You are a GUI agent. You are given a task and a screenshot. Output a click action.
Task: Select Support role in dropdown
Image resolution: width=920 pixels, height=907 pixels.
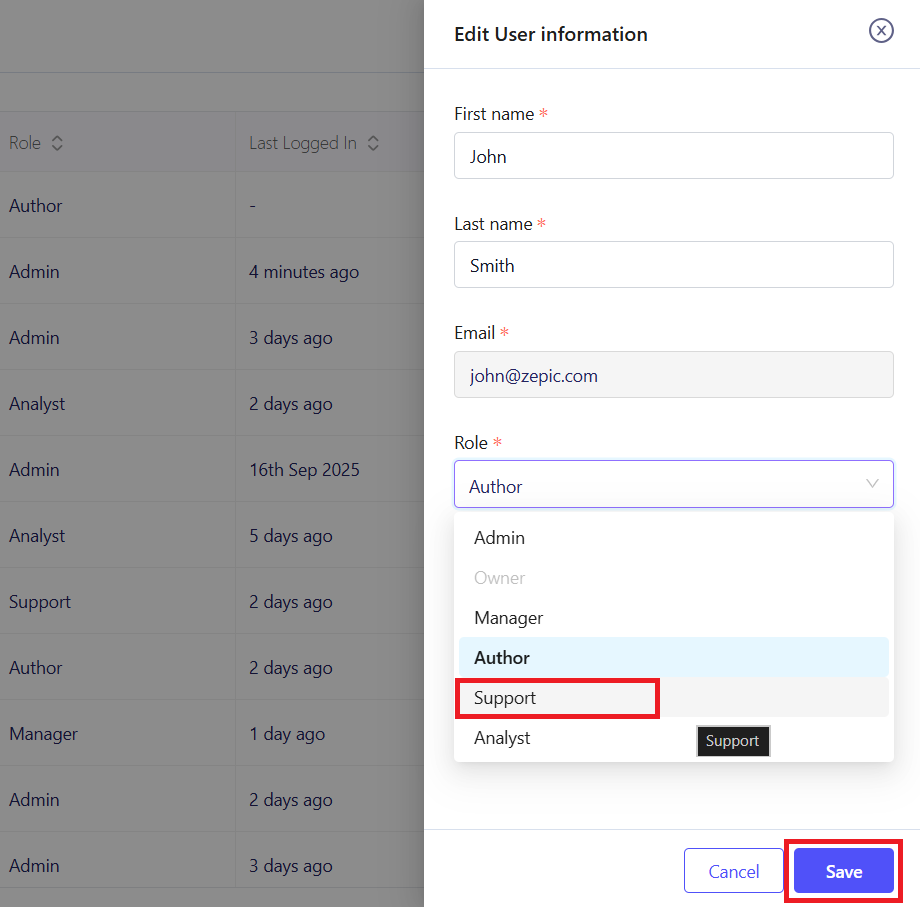[505, 698]
